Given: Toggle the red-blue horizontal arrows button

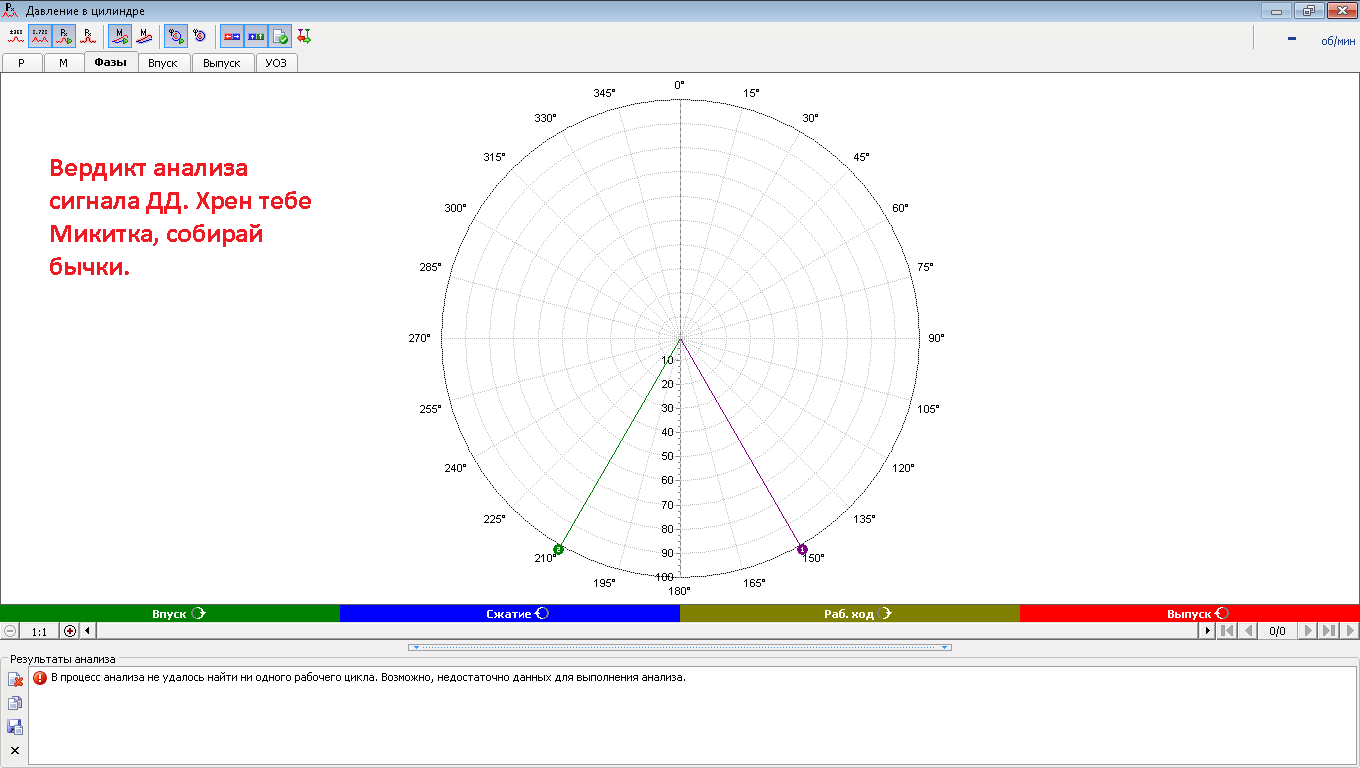Looking at the screenshot, I should click(231, 36).
